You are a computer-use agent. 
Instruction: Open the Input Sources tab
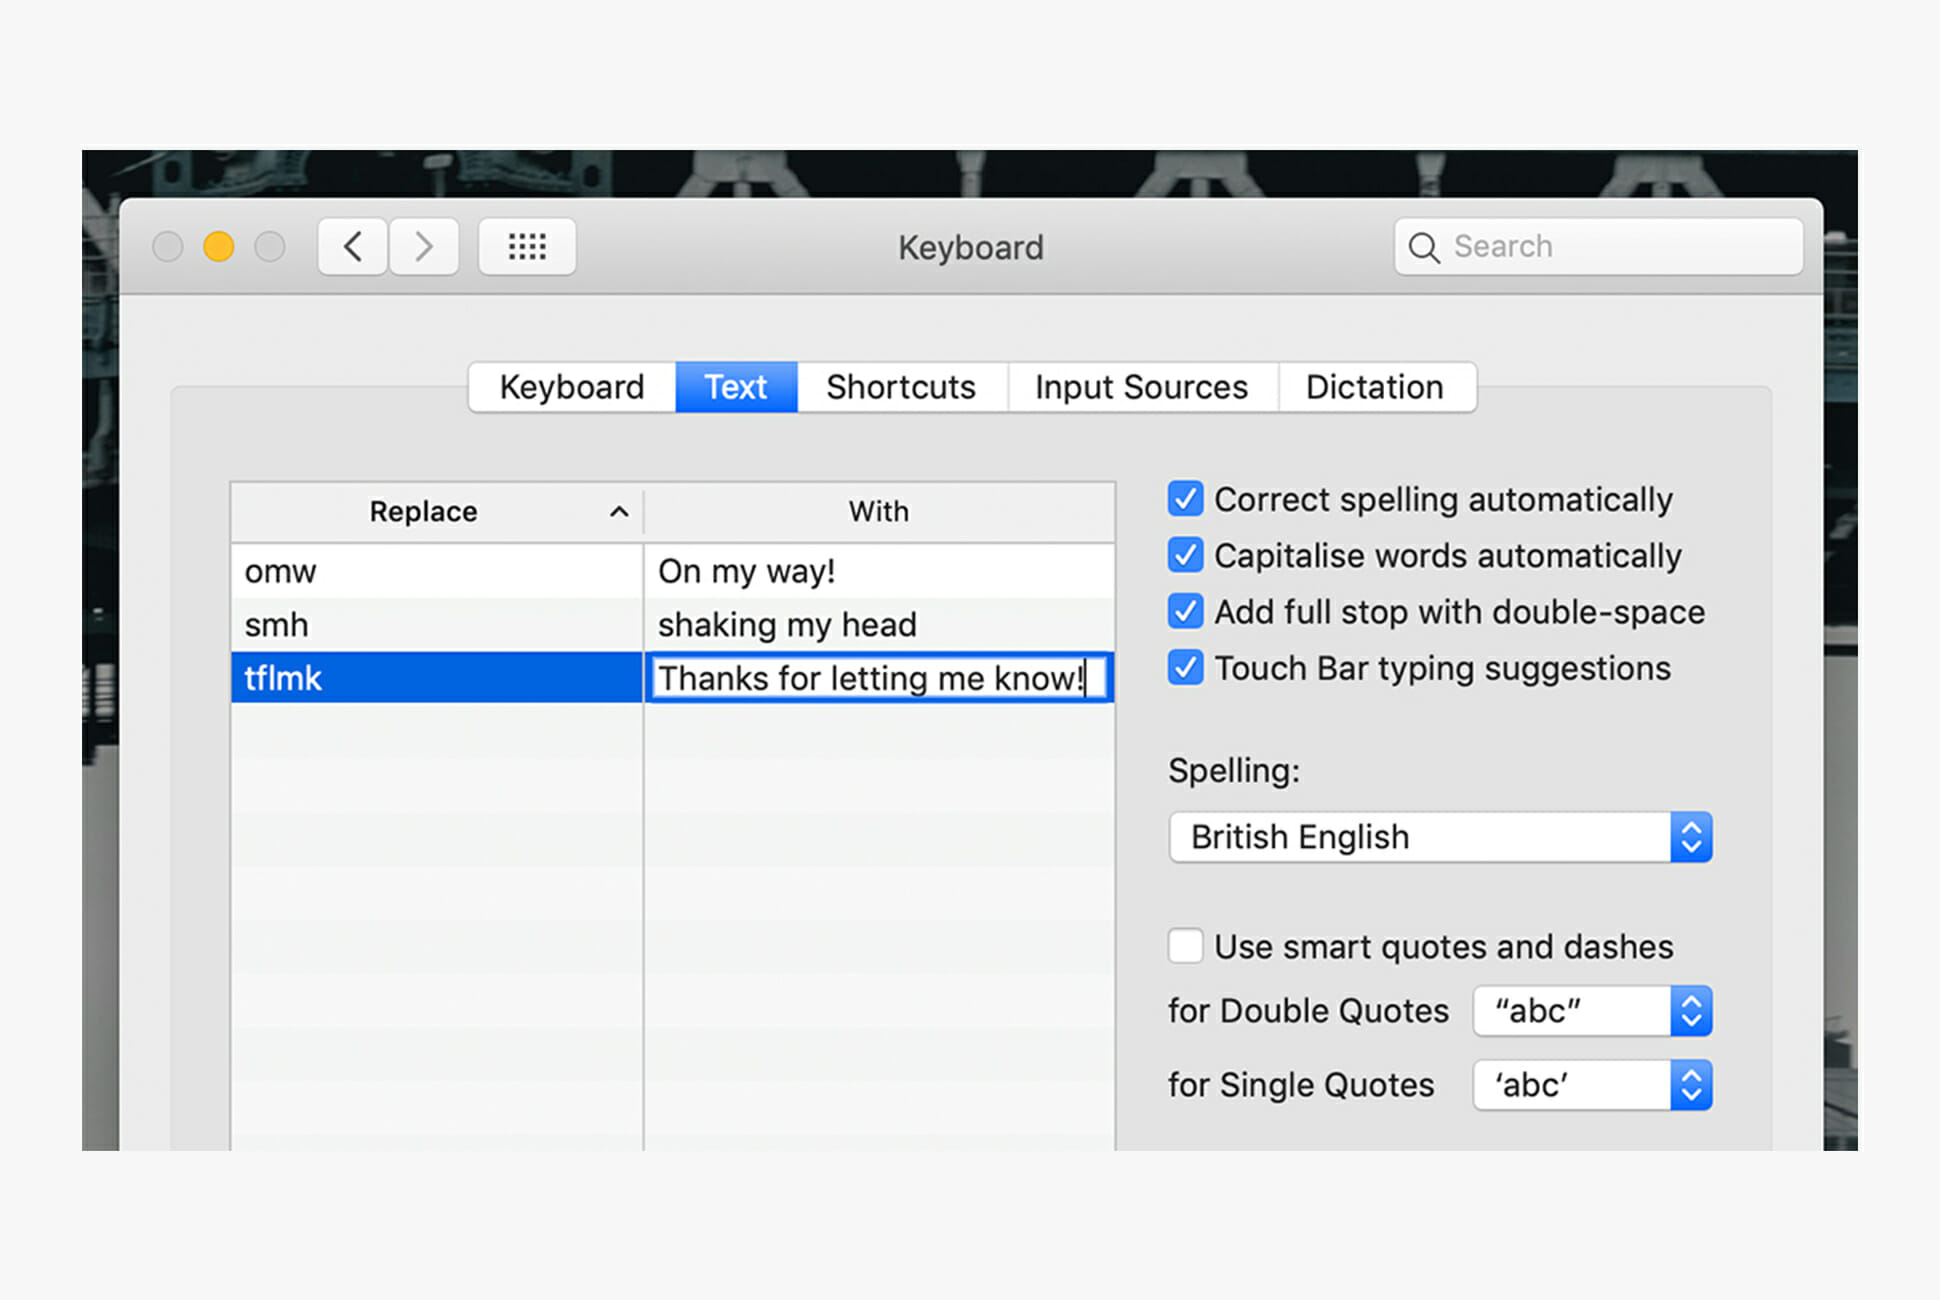pyautogui.click(x=1141, y=387)
